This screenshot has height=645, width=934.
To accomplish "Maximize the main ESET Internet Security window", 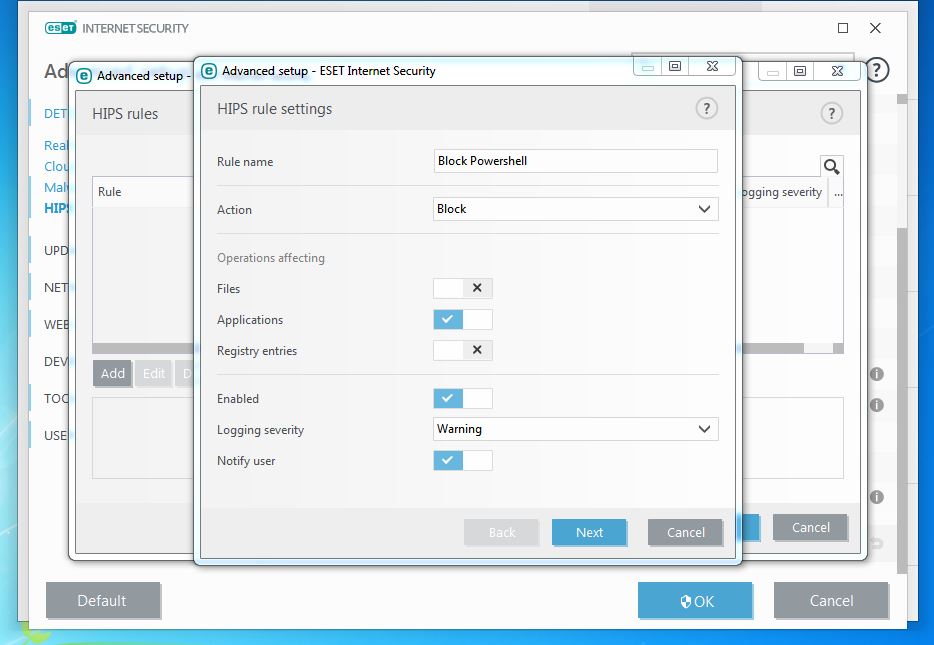I will [843, 28].
